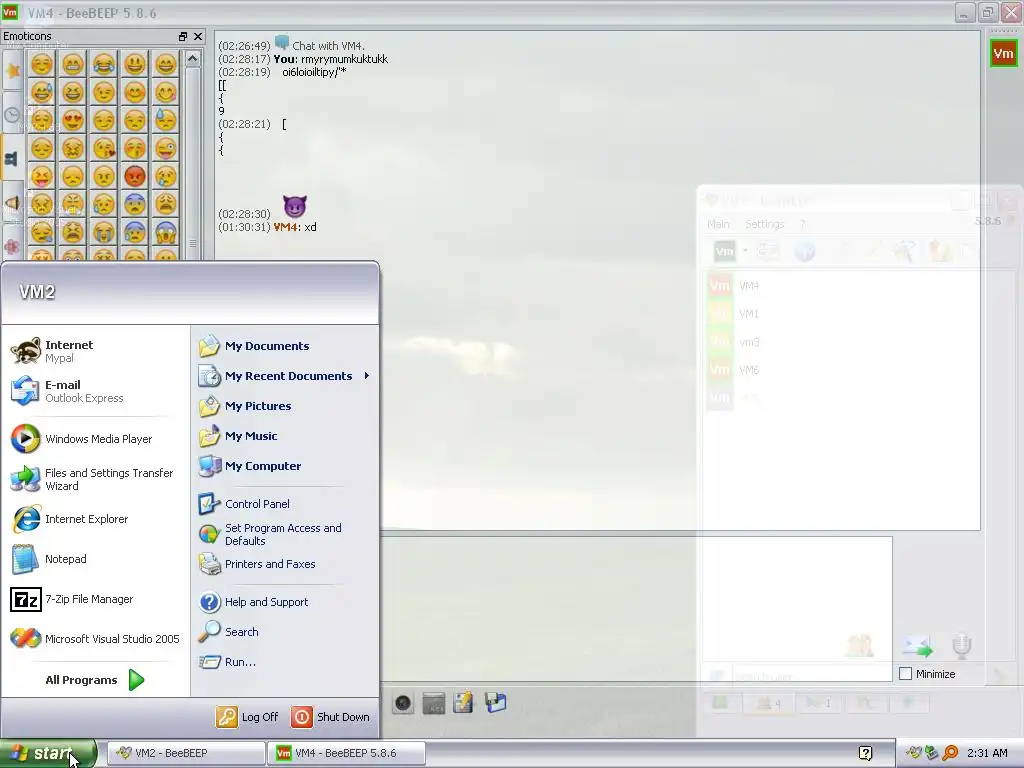Insert the screaming face emoticon
Image resolution: width=1024 pixels, height=768 pixels.
166,232
